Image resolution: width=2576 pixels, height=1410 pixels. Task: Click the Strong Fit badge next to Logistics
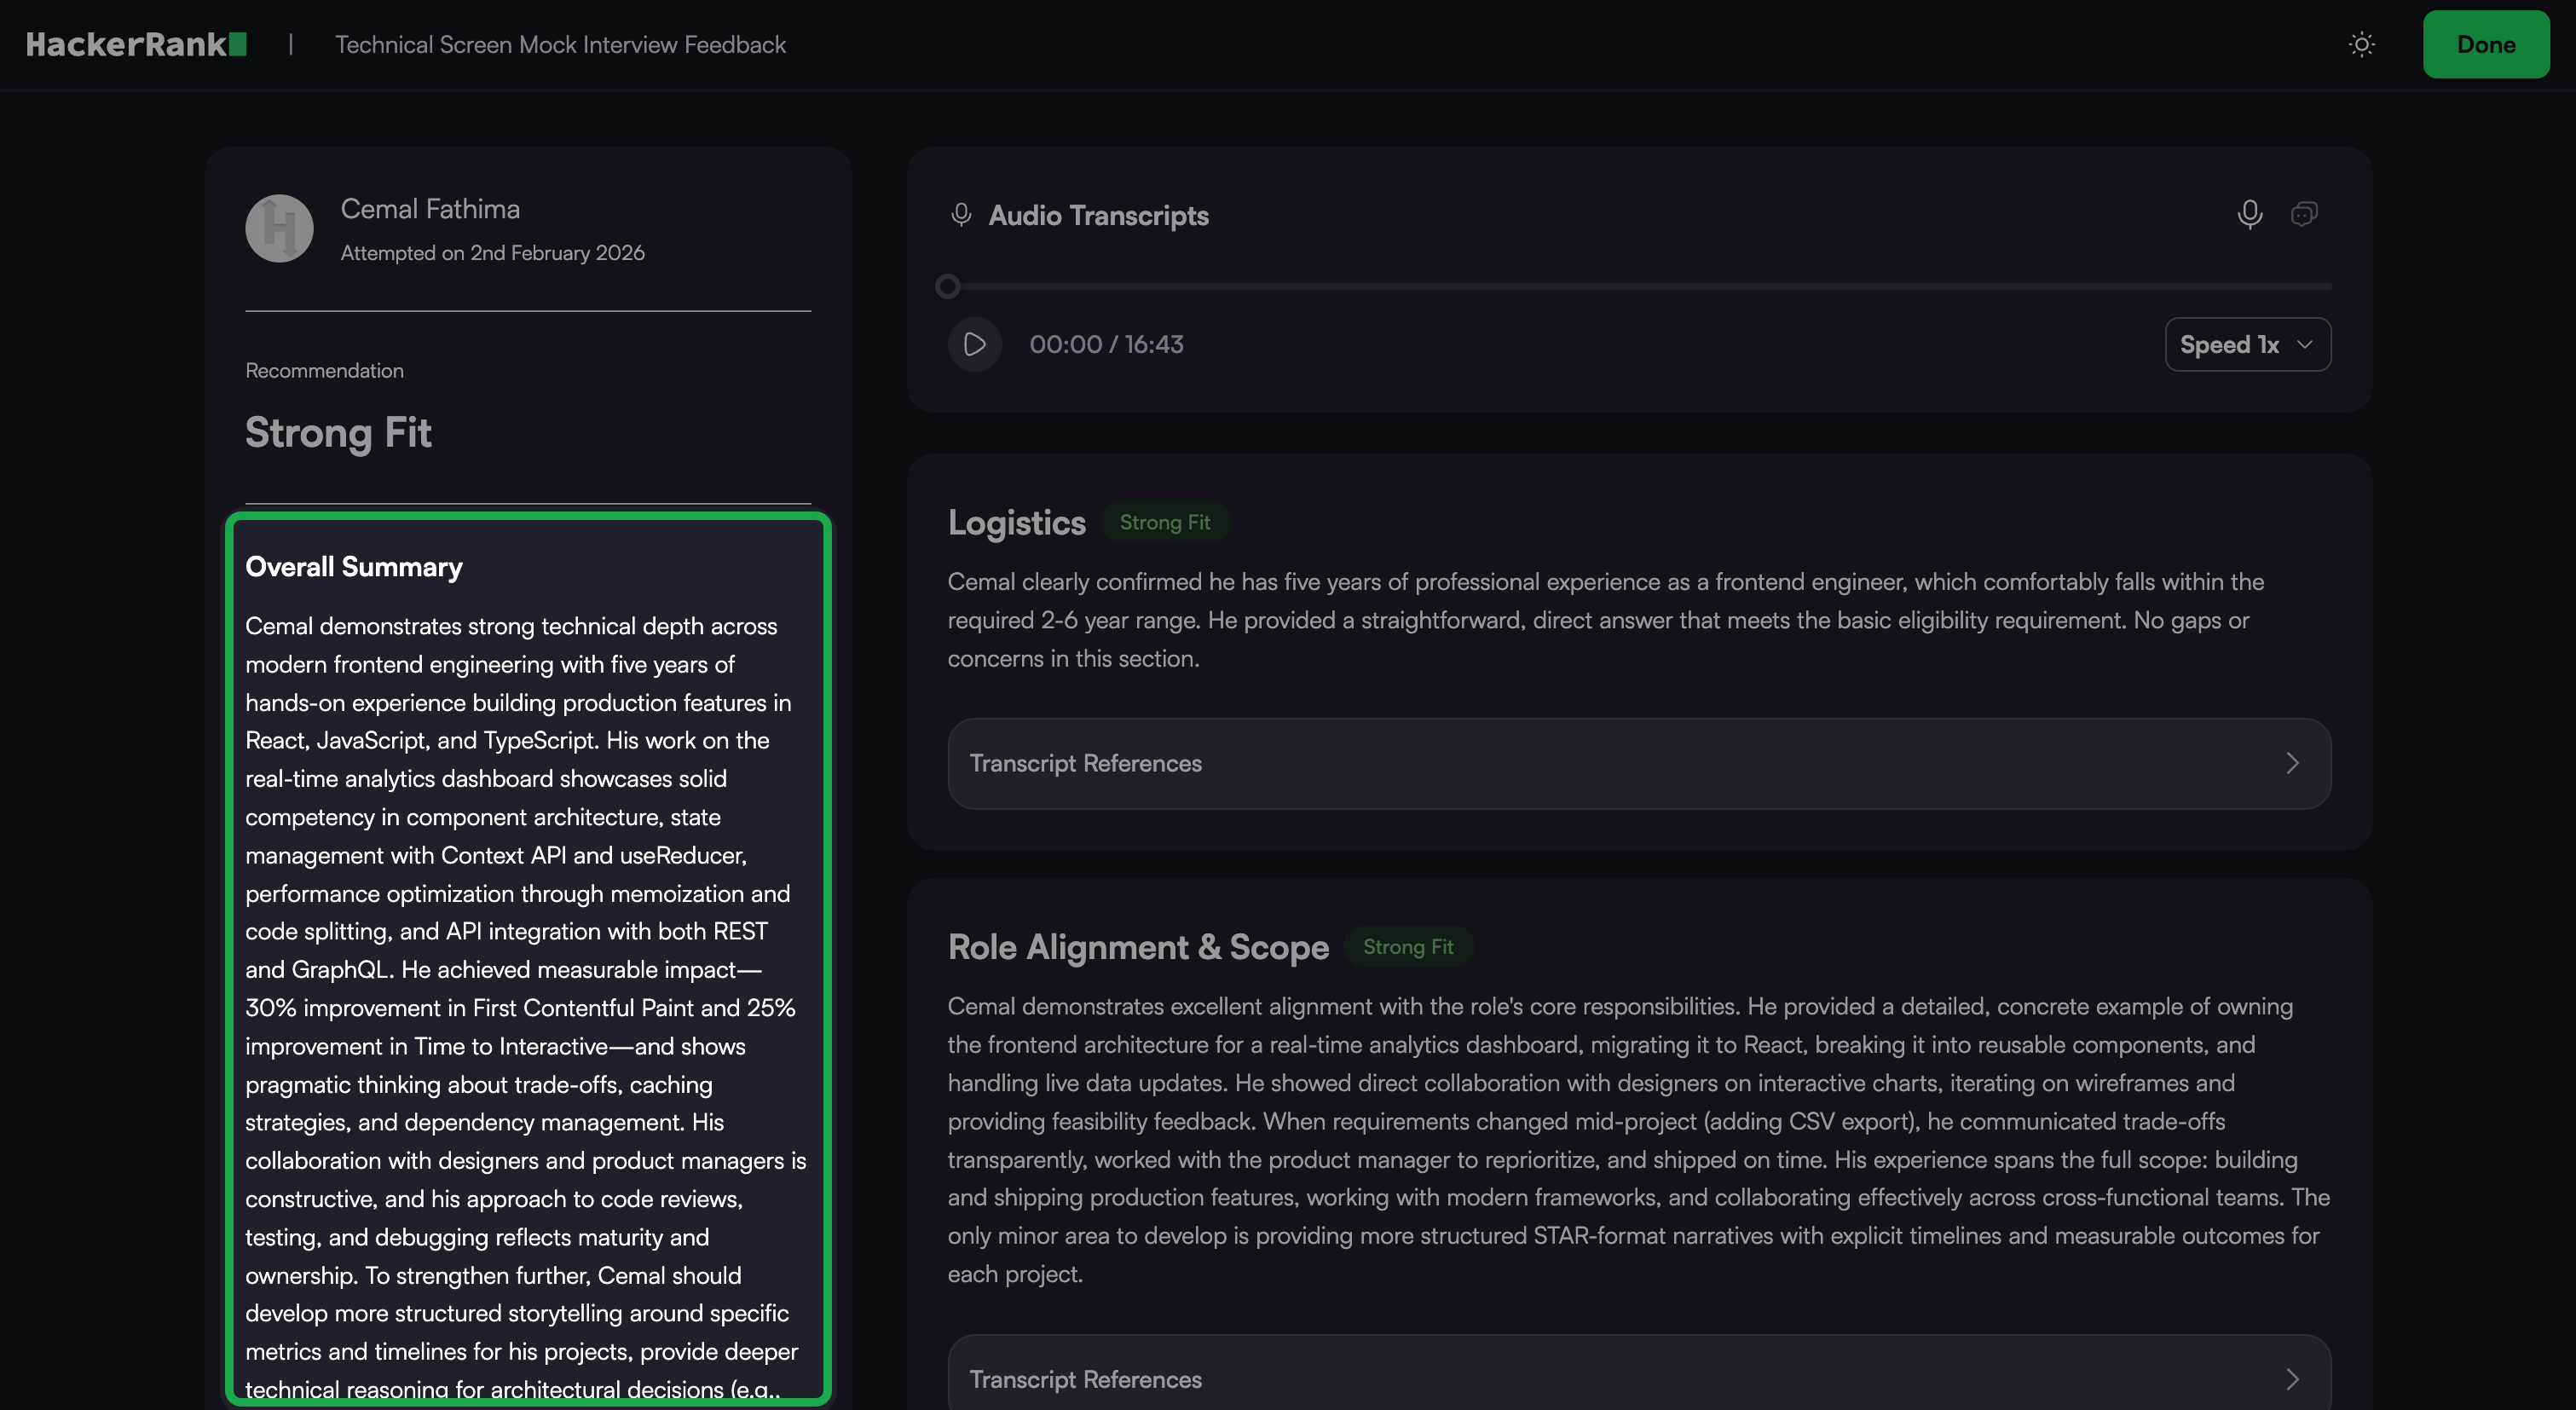[1164, 523]
